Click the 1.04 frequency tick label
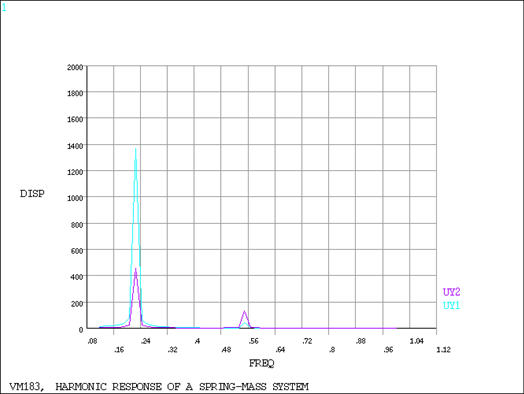 (x=417, y=341)
